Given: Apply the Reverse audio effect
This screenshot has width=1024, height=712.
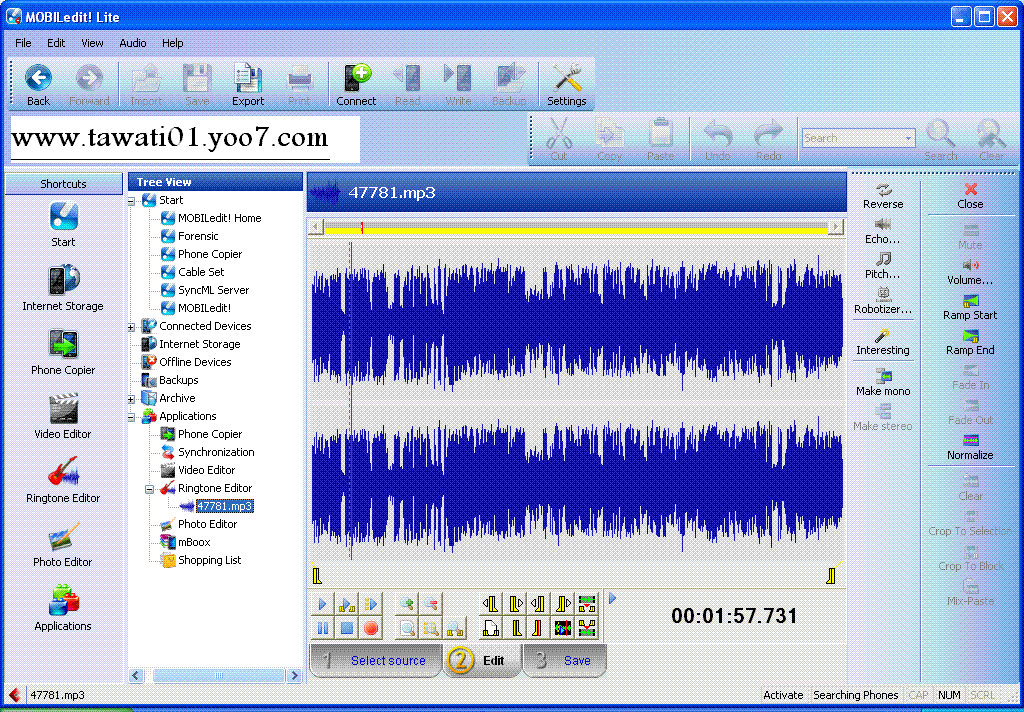Looking at the screenshot, I should point(883,197).
